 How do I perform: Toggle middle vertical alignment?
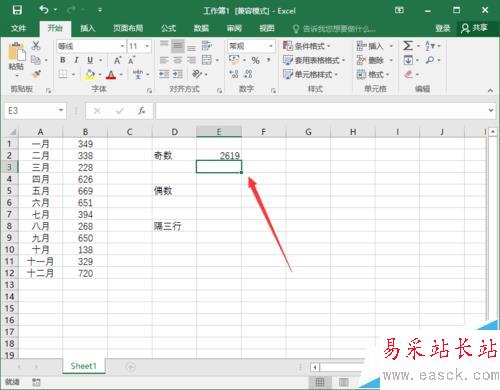coord(178,46)
